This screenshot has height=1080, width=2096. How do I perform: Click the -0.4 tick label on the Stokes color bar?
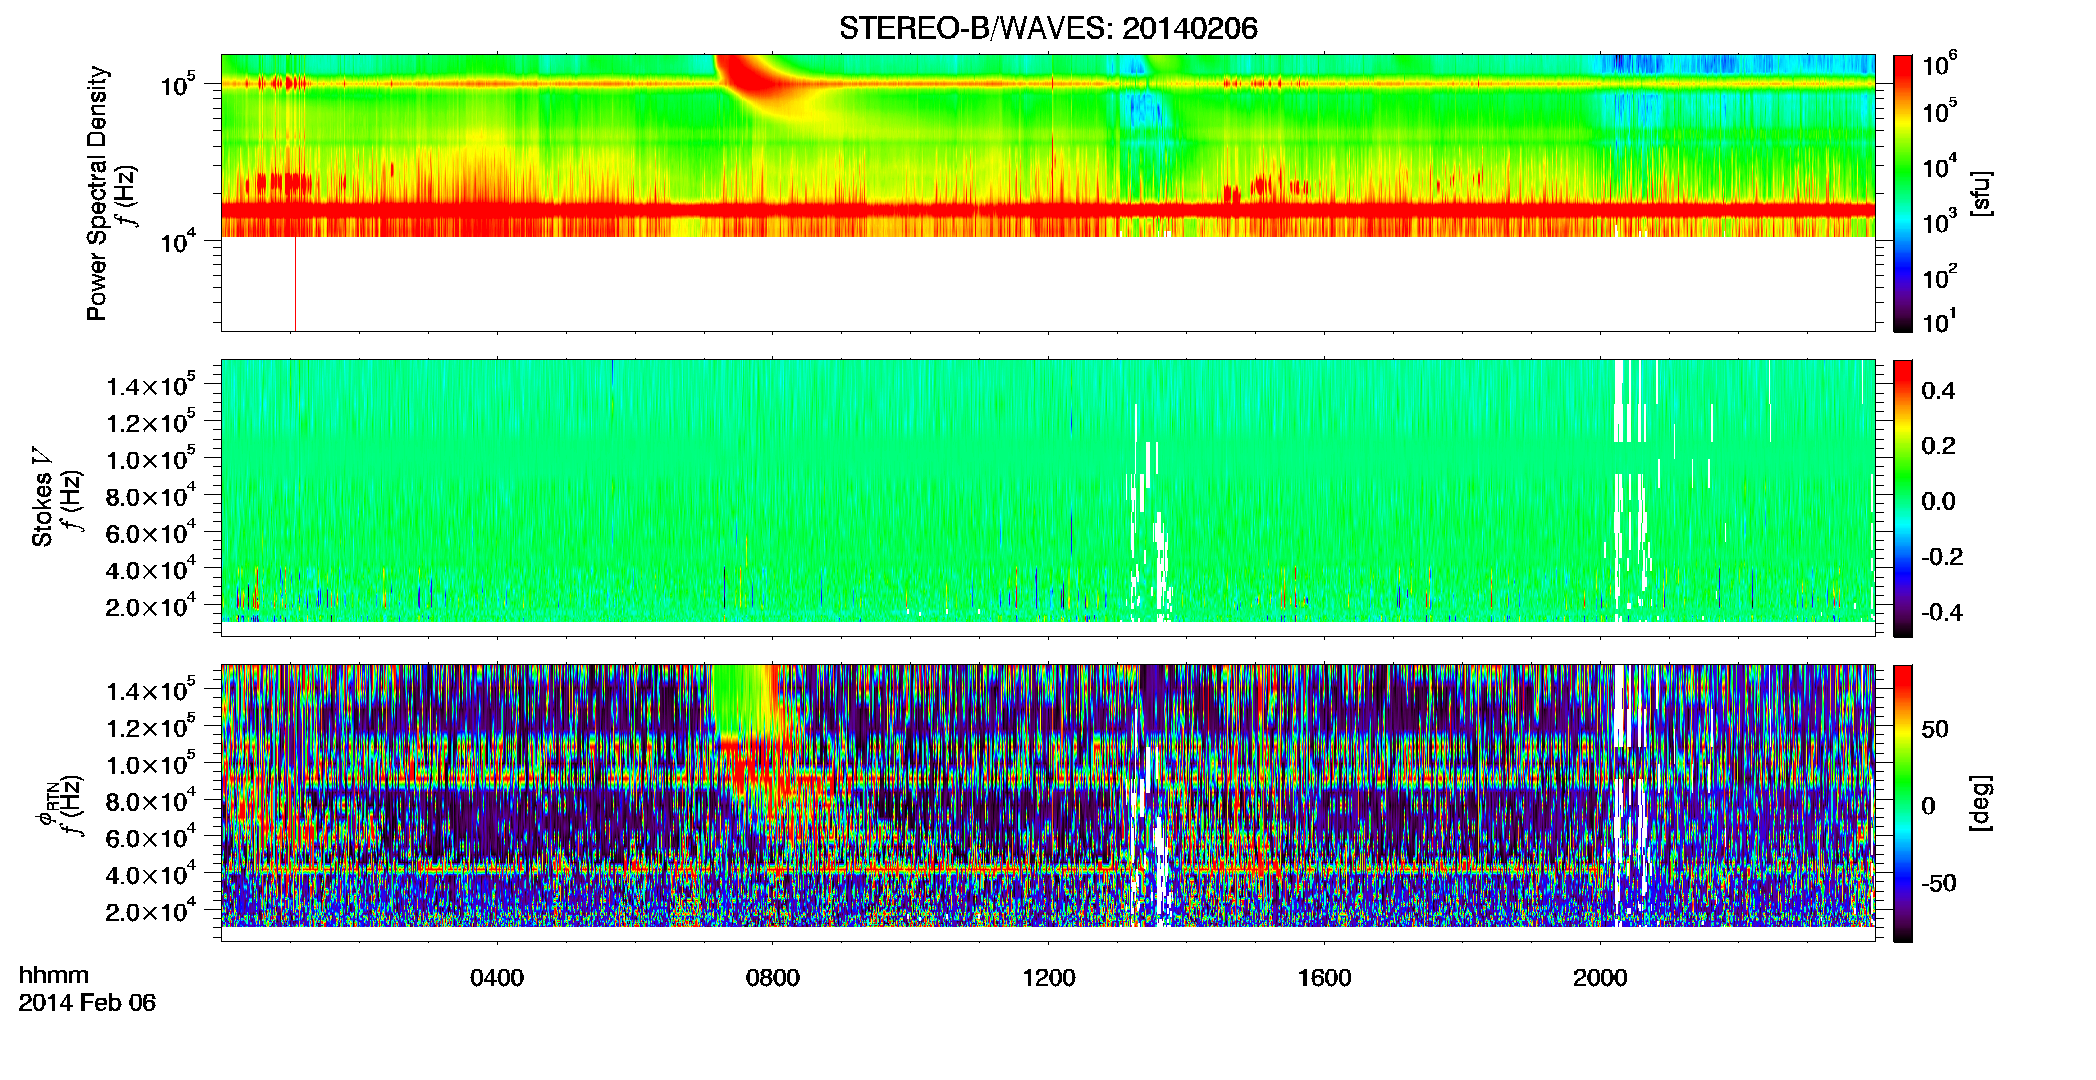(x=1942, y=612)
